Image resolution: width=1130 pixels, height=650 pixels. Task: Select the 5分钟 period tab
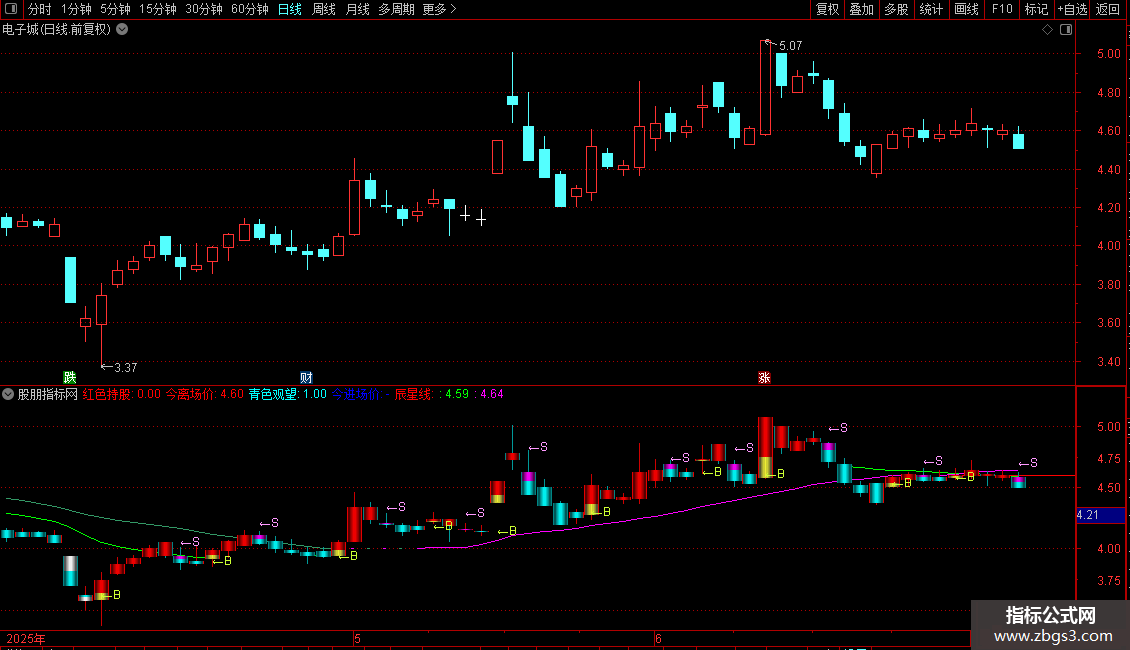115,9
